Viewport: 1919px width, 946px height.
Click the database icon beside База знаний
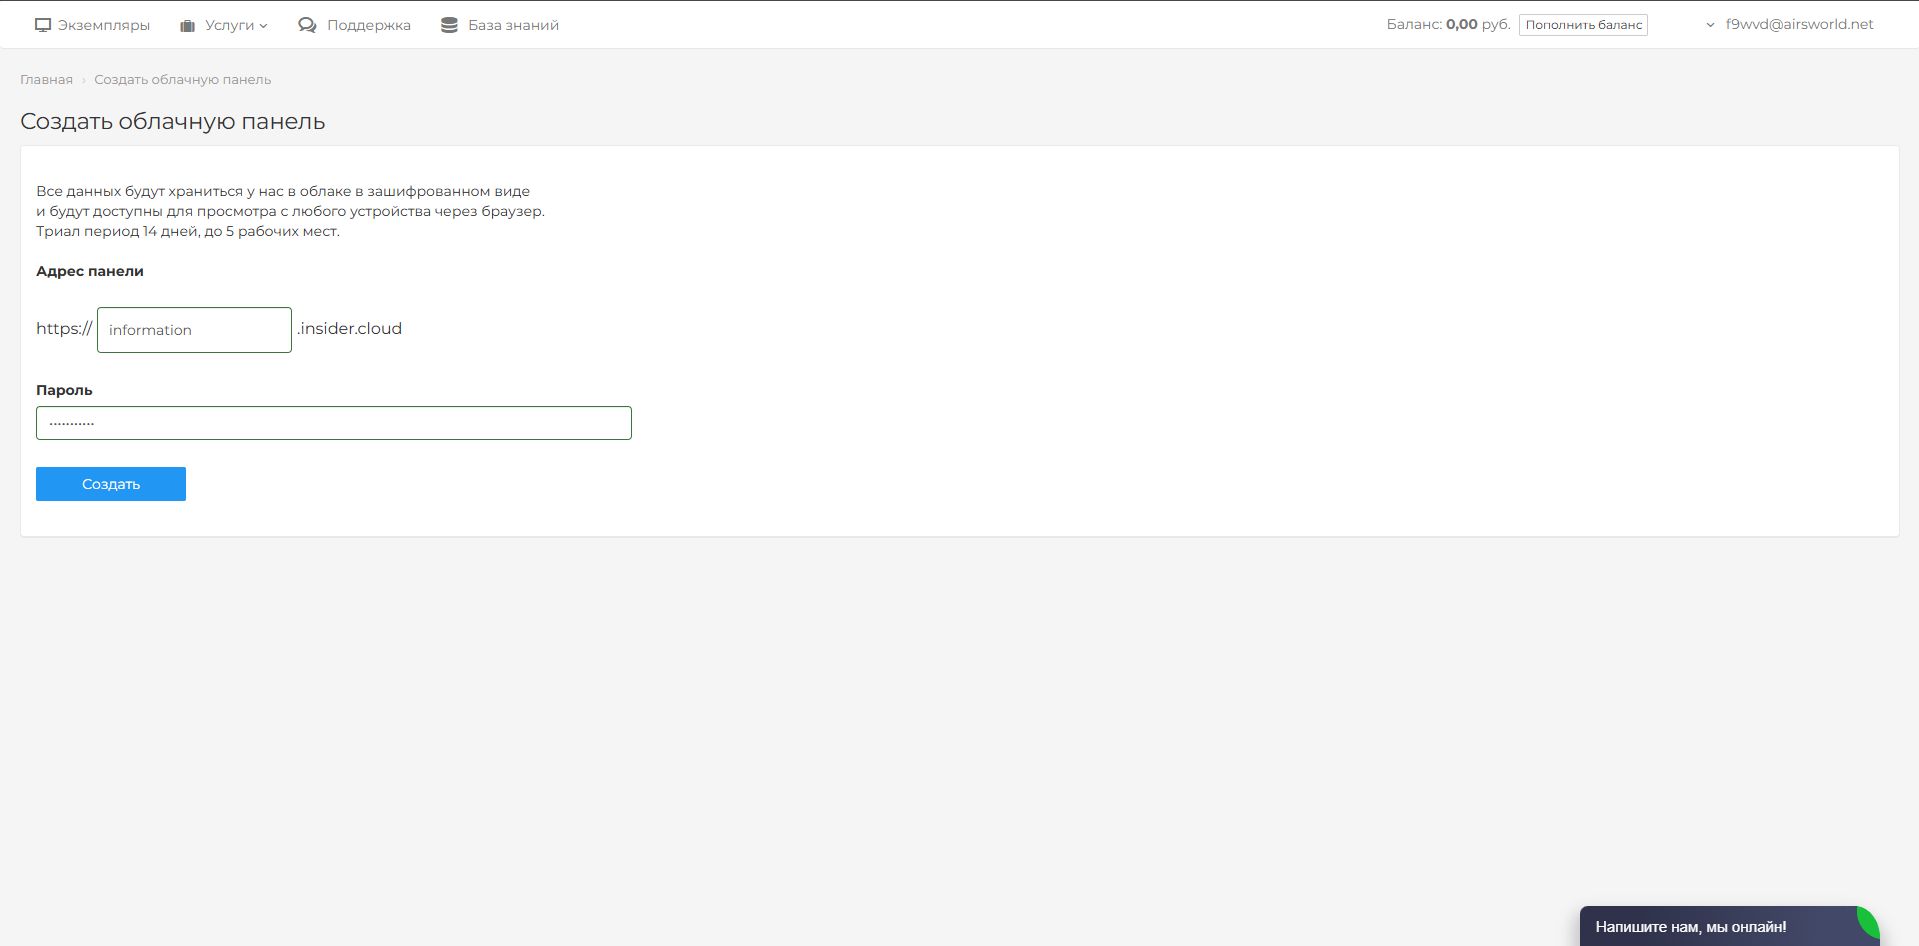(449, 25)
